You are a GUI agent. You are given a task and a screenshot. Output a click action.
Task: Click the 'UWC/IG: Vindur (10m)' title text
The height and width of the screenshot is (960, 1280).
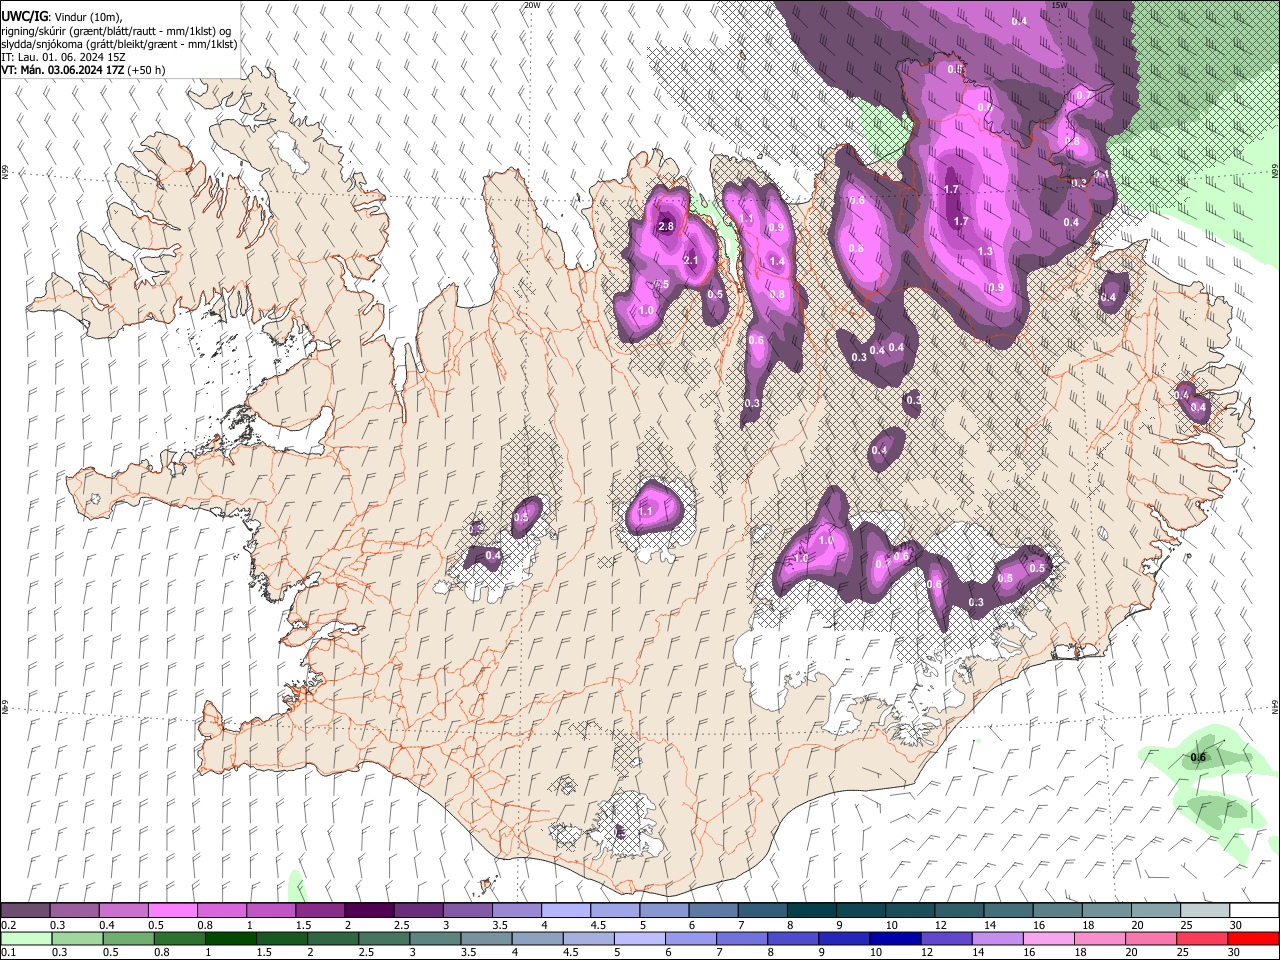coord(62,16)
